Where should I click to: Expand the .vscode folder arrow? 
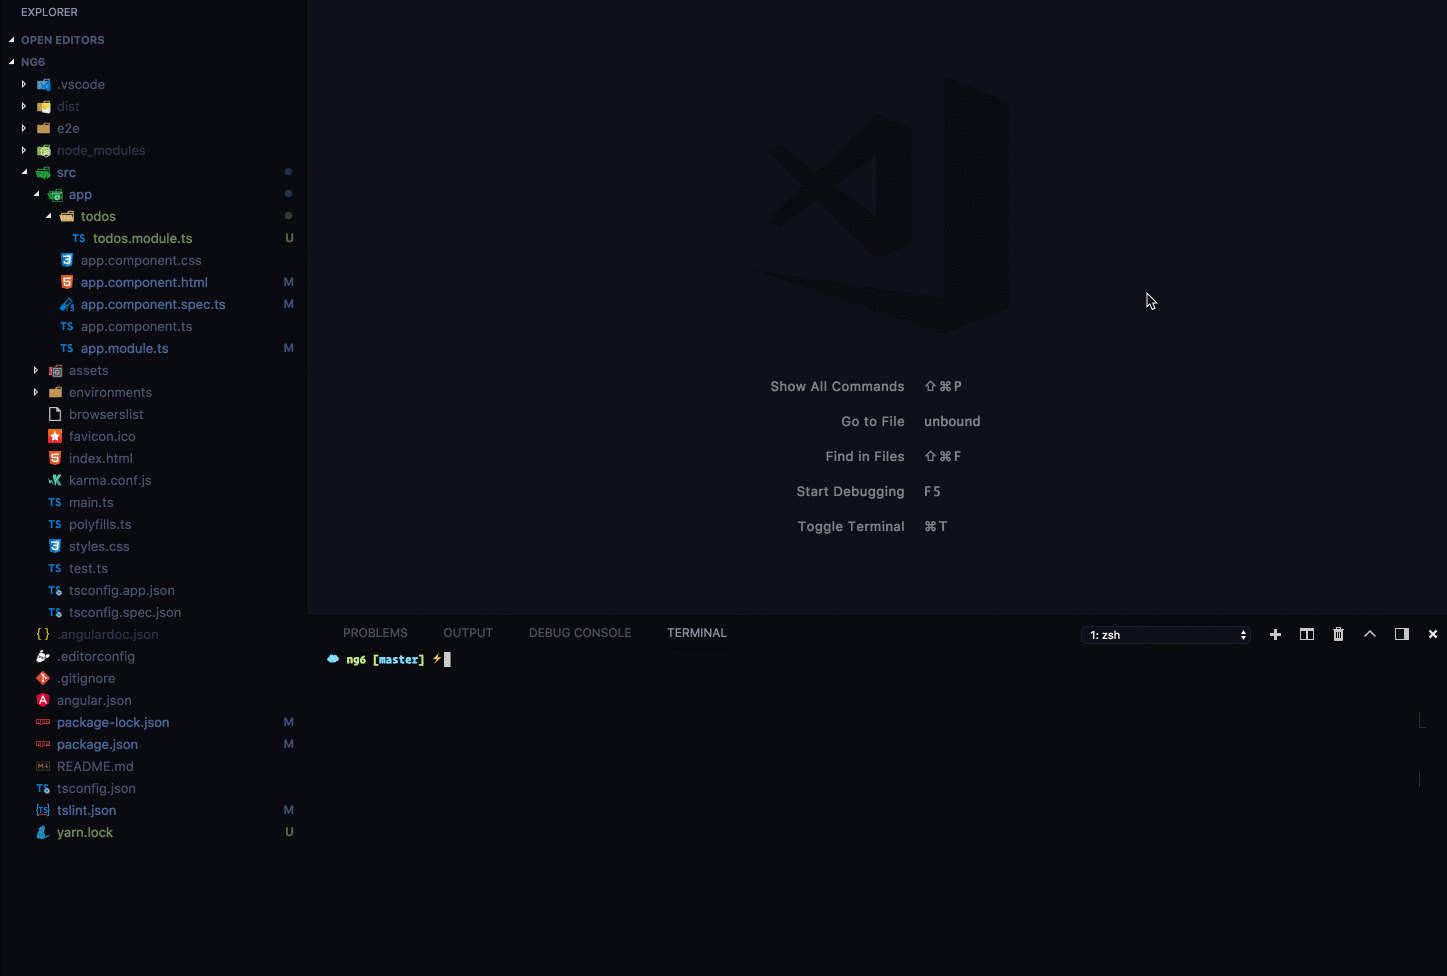tap(24, 84)
